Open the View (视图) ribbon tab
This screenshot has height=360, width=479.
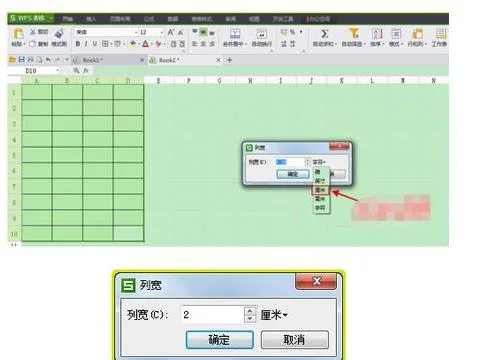point(254,19)
